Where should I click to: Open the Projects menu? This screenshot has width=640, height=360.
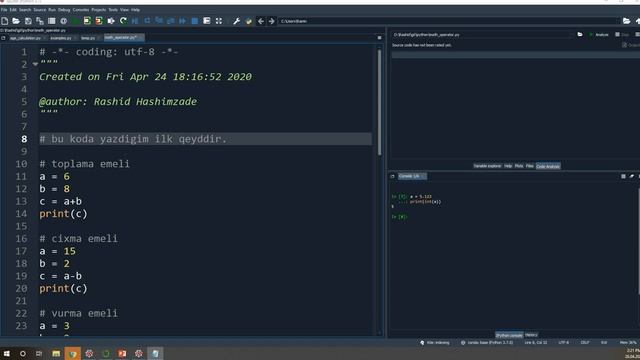coord(98,10)
